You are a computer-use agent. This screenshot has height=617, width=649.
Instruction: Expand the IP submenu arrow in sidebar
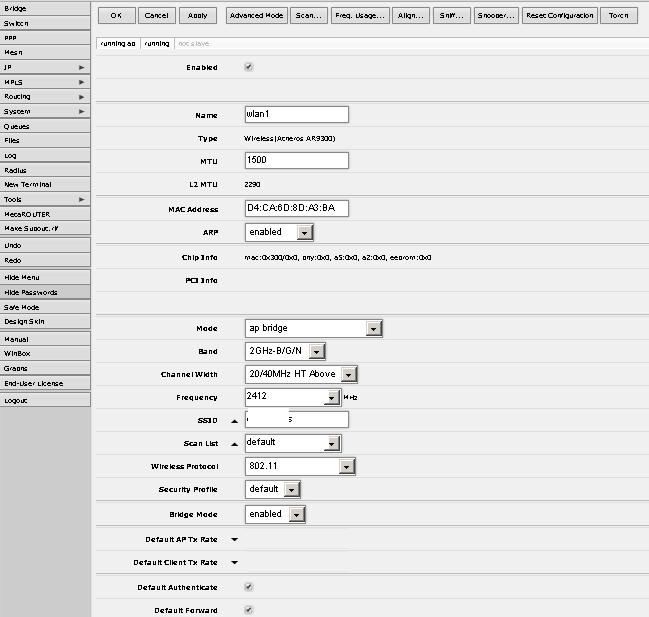[x=82, y=67]
